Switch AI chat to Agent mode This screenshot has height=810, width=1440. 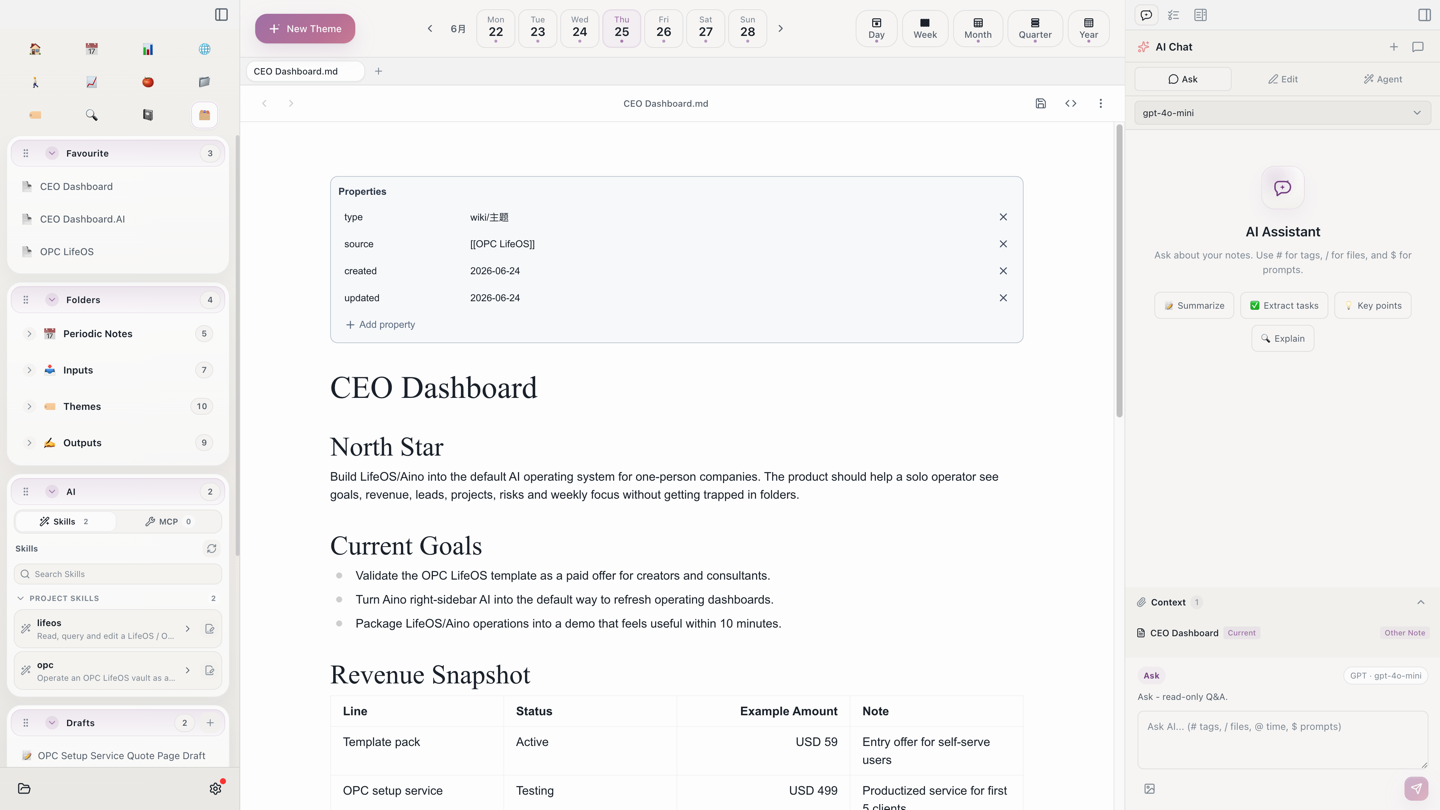coord(1383,79)
